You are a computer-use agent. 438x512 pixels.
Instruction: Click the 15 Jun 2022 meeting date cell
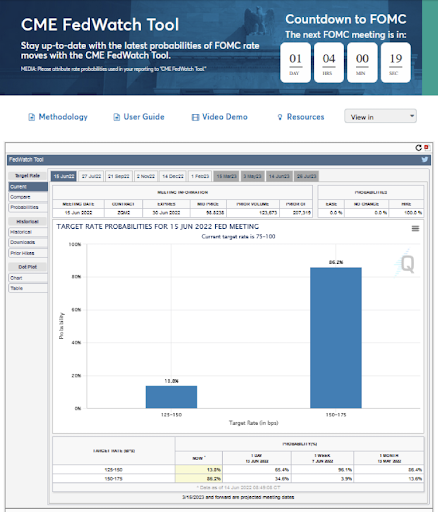pos(79,213)
